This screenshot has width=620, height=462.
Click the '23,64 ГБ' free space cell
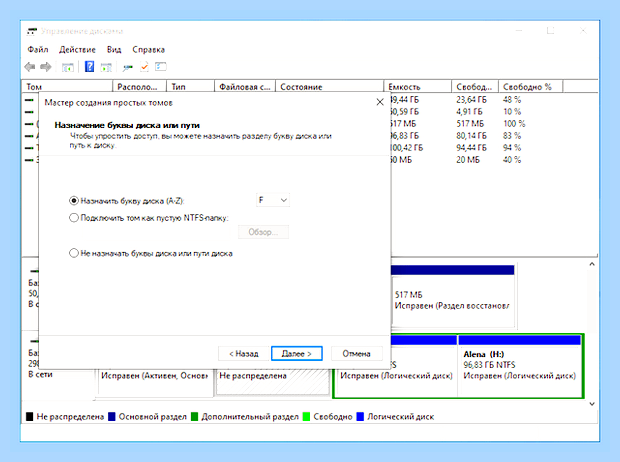(x=471, y=100)
